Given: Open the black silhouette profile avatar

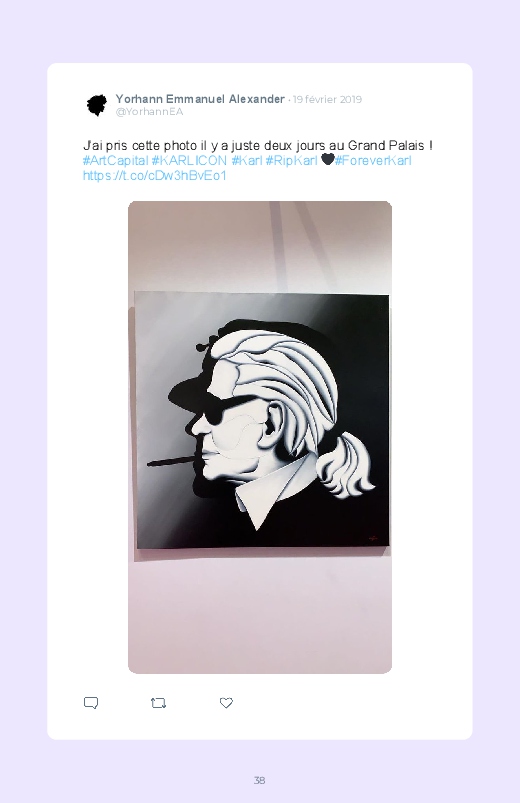Looking at the screenshot, I should [97, 105].
